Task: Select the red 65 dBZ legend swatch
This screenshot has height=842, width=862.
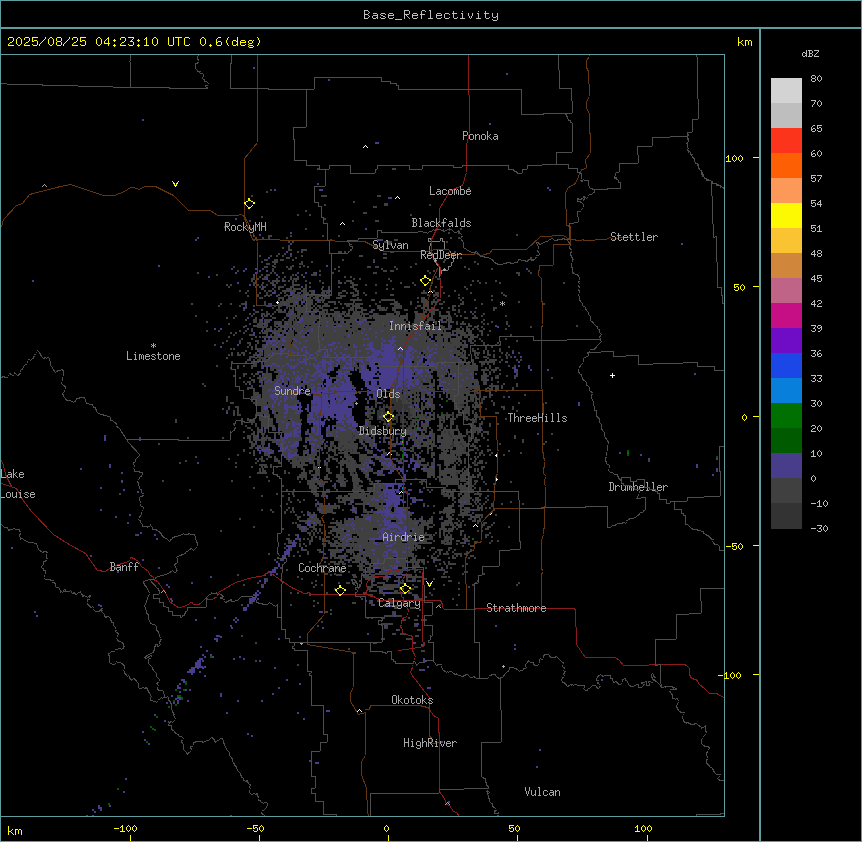Action: point(786,141)
